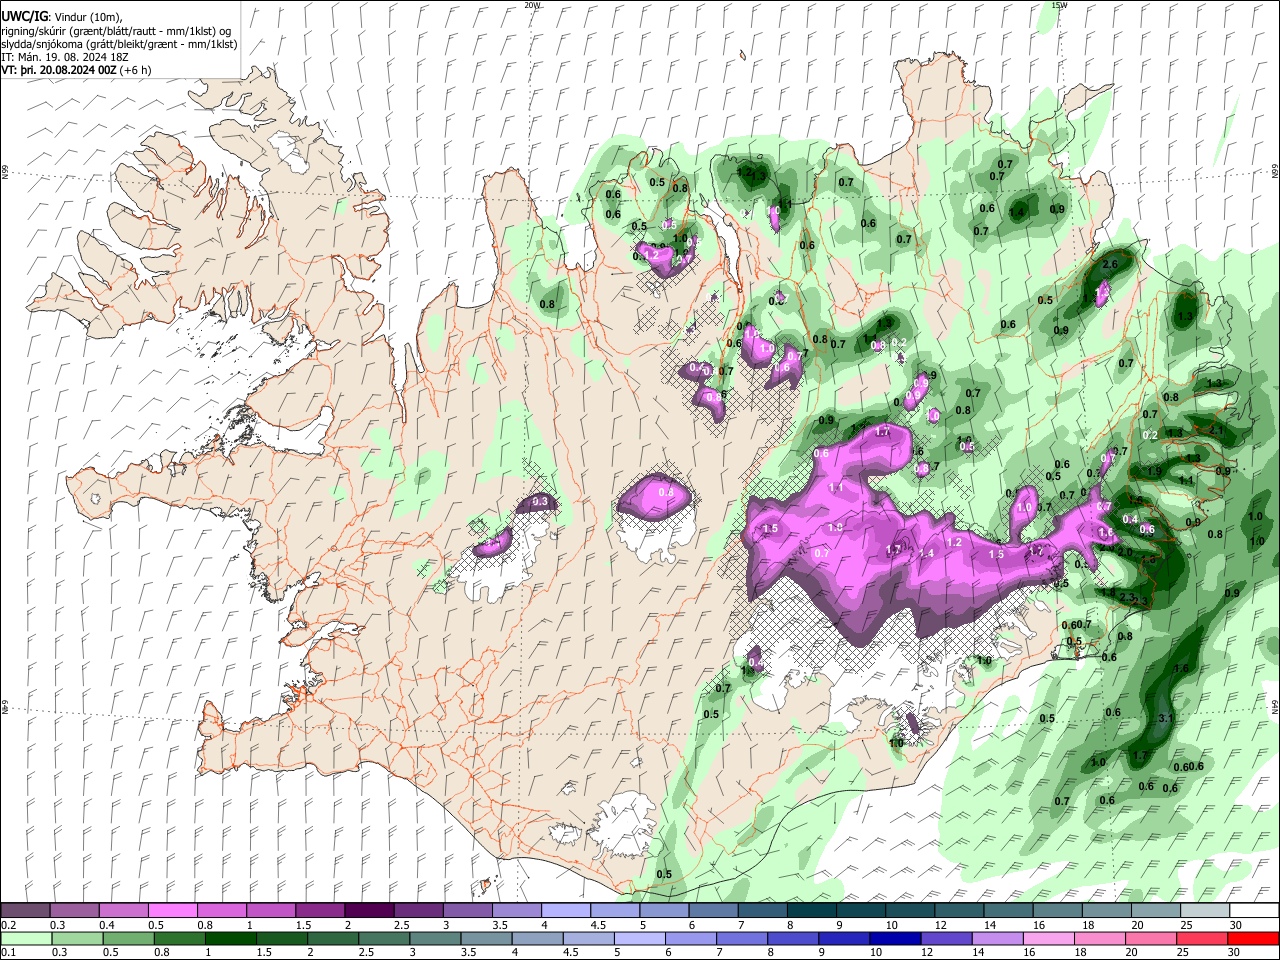
Task: Click the "2.6" precipitation value in the northeast
Action: (x=1109, y=264)
